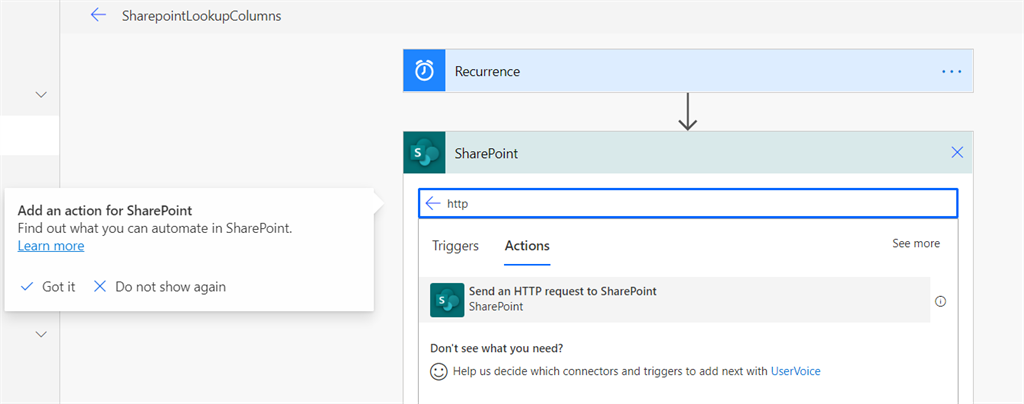Open the Learn more link
1024x404 pixels.
pyautogui.click(x=51, y=246)
